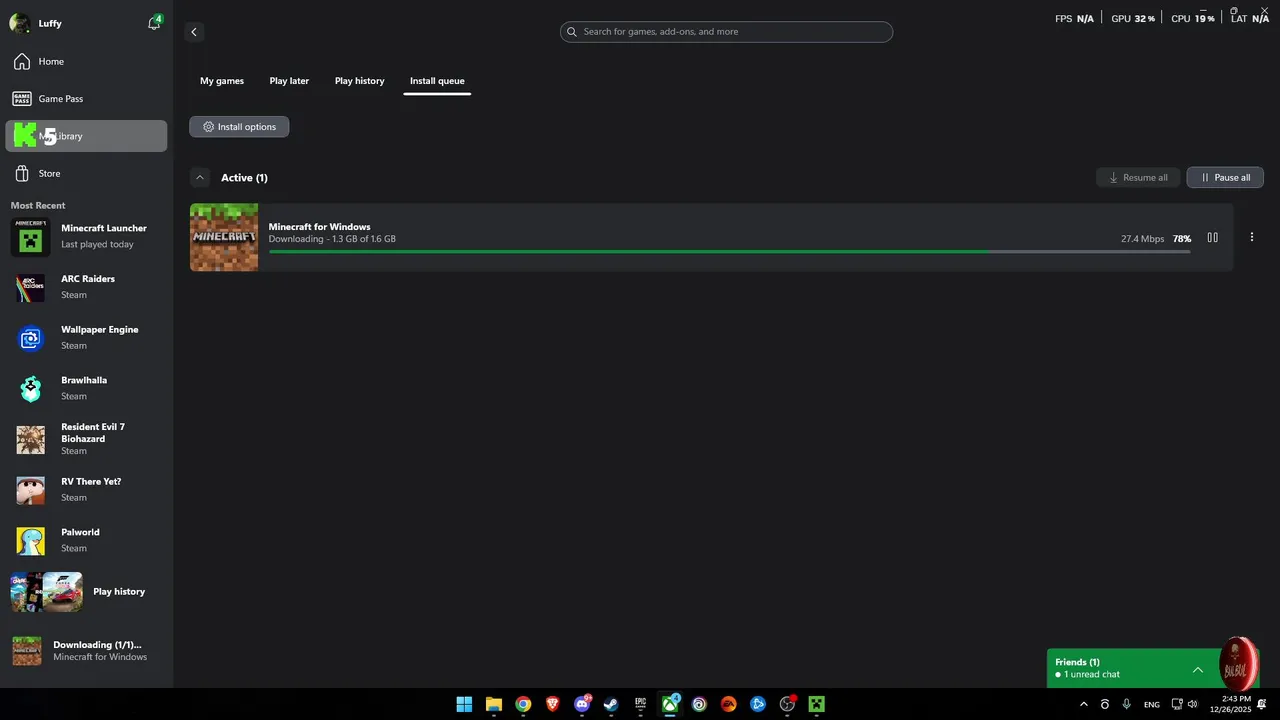Open Palworld from Most Recent
This screenshot has height=720, width=1280.
point(88,541)
